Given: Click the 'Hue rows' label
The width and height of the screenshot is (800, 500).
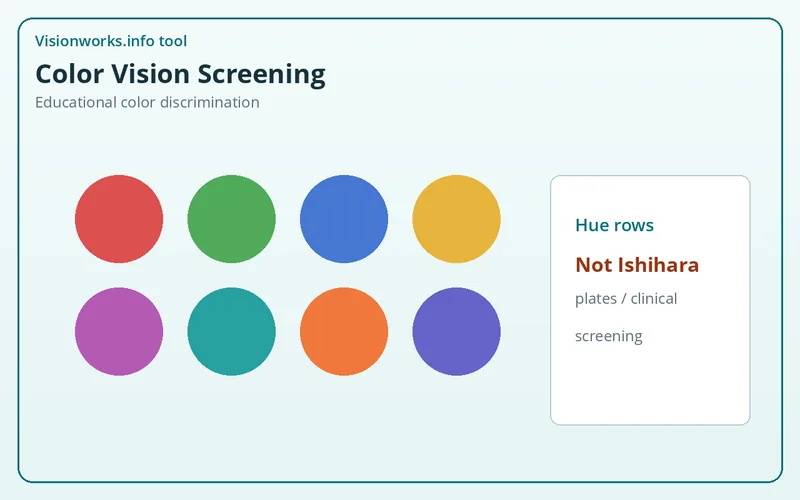Looking at the screenshot, I should [x=614, y=225].
